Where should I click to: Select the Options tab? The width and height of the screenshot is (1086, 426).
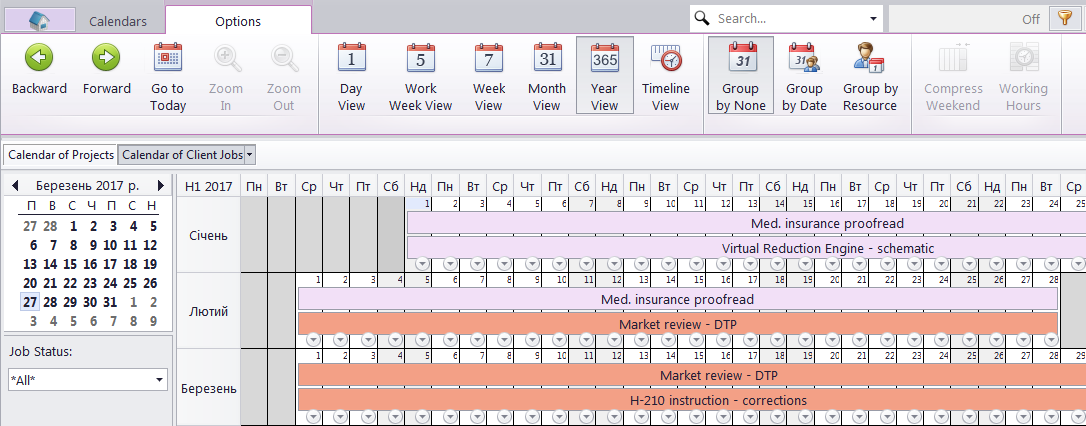pos(238,21)
